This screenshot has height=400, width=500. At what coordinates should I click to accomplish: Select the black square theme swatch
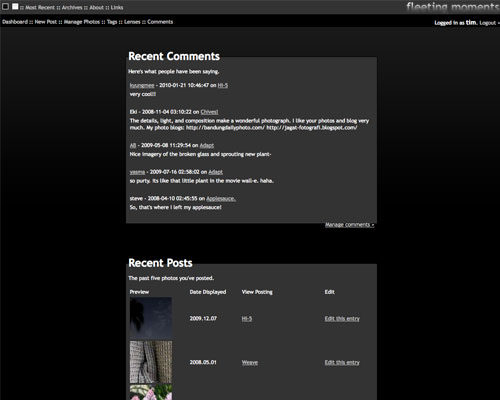click(x=5, y=6)
